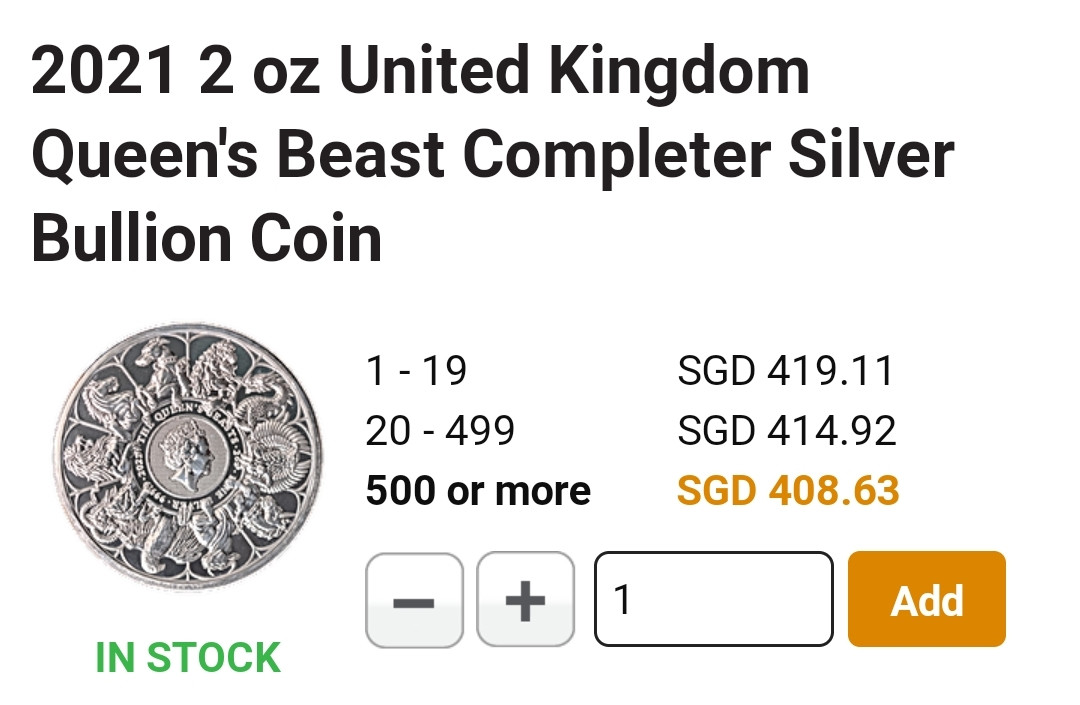Click the Queen's portrait at coin center
1080x705 pixels.
191,460
